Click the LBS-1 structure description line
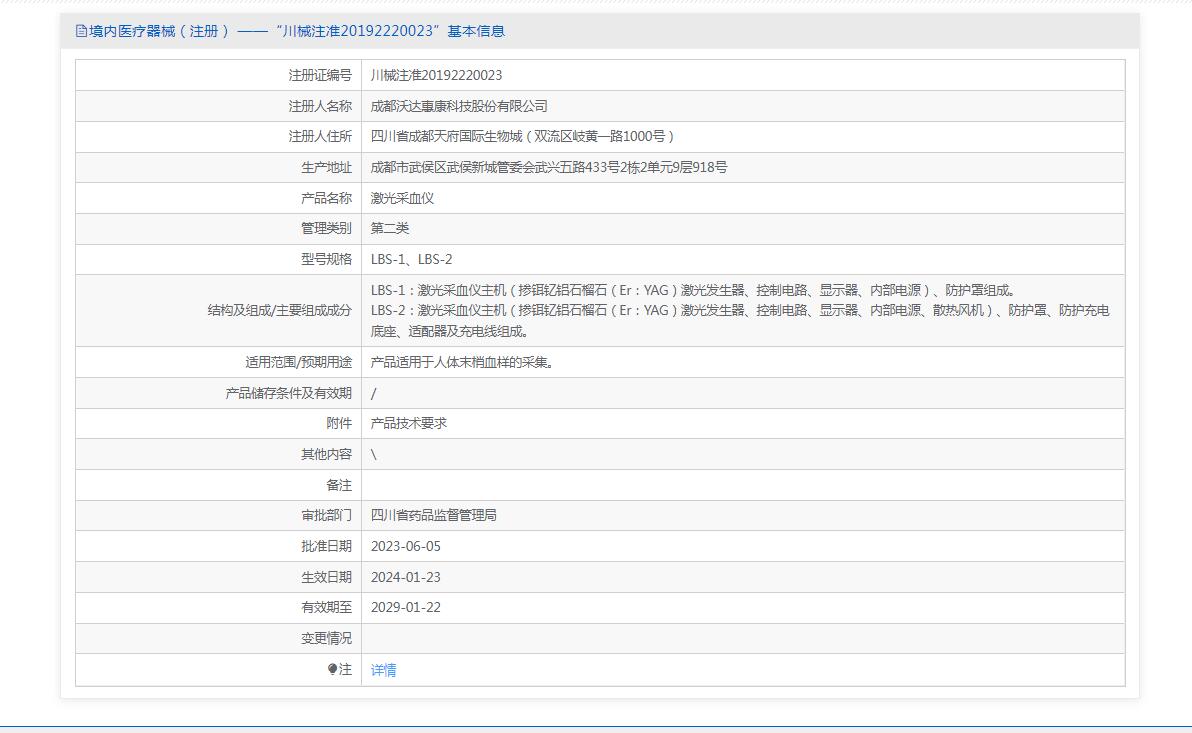 (x=693, y=290)
